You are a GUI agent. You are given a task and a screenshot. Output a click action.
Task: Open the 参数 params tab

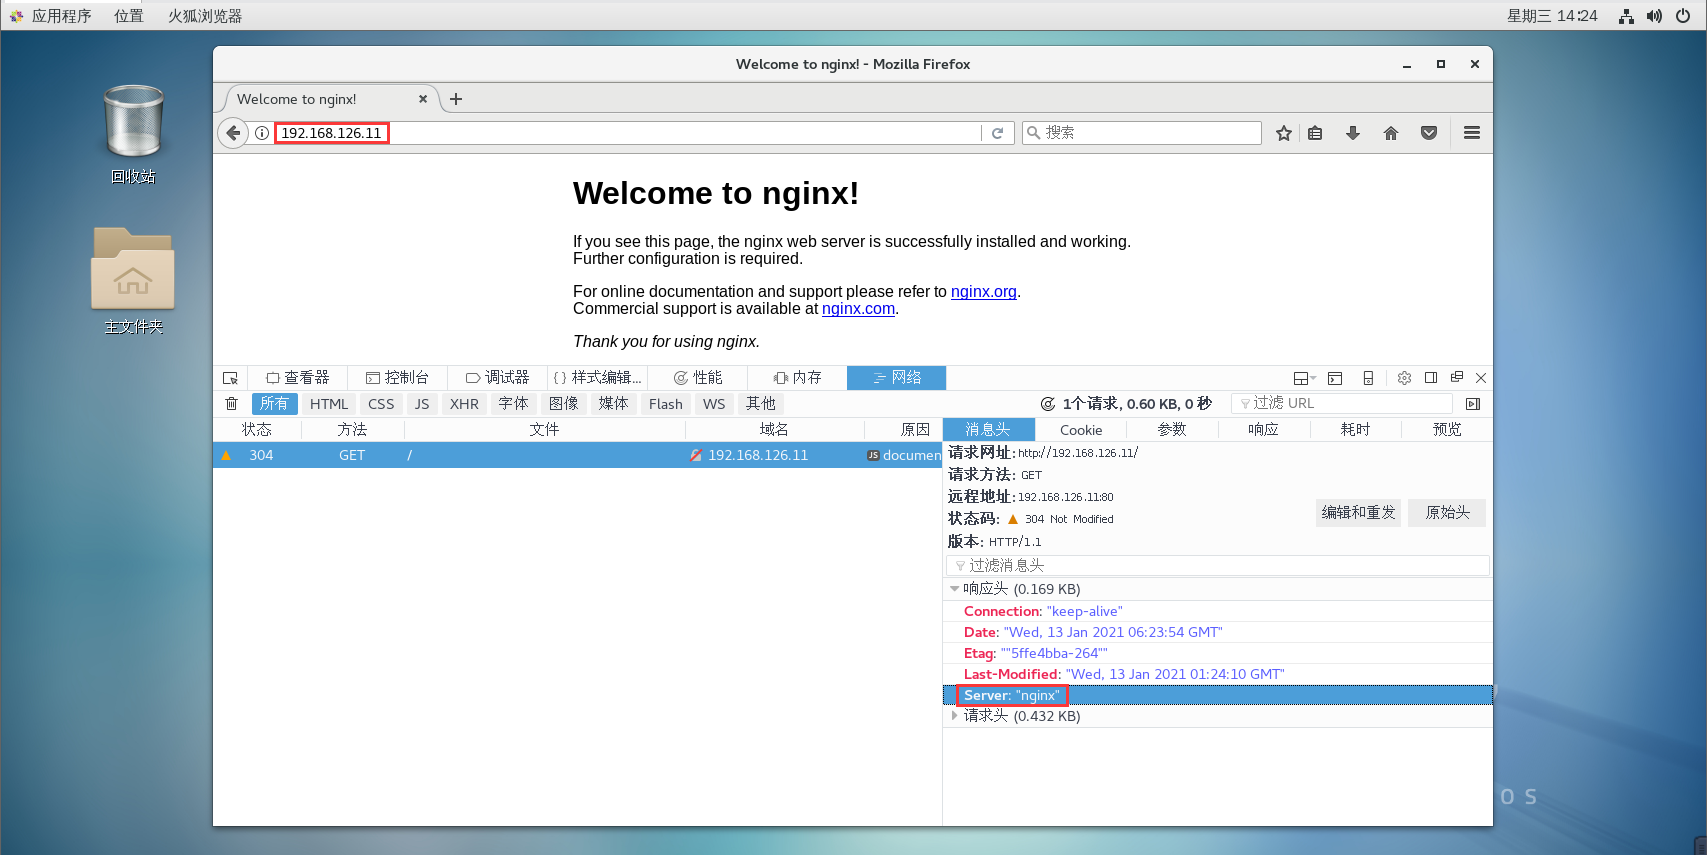pos(1172,430)
